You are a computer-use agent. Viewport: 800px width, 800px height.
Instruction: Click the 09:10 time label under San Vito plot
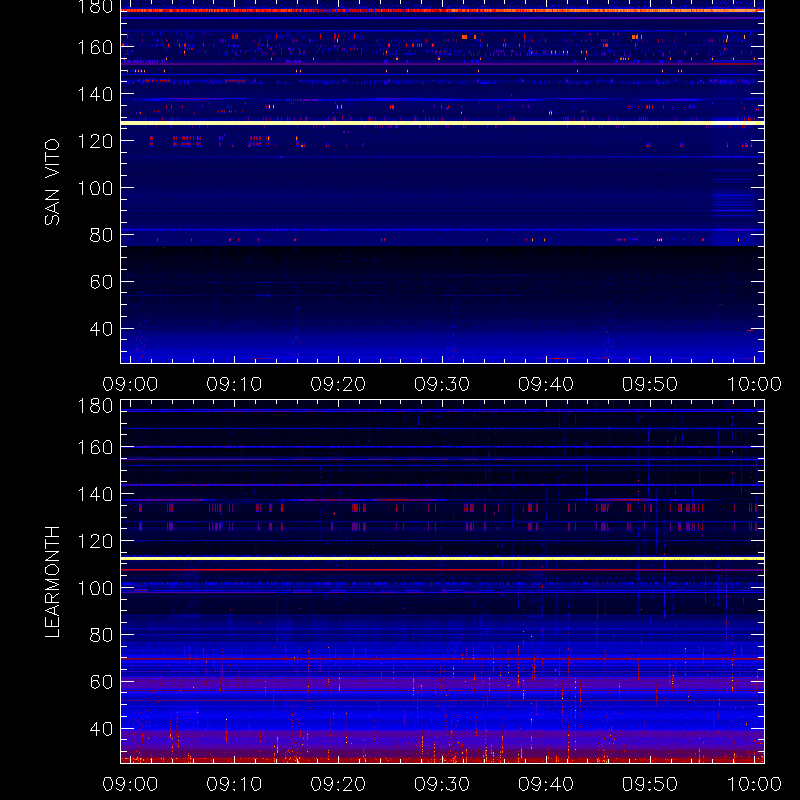[x=234, y=384]
